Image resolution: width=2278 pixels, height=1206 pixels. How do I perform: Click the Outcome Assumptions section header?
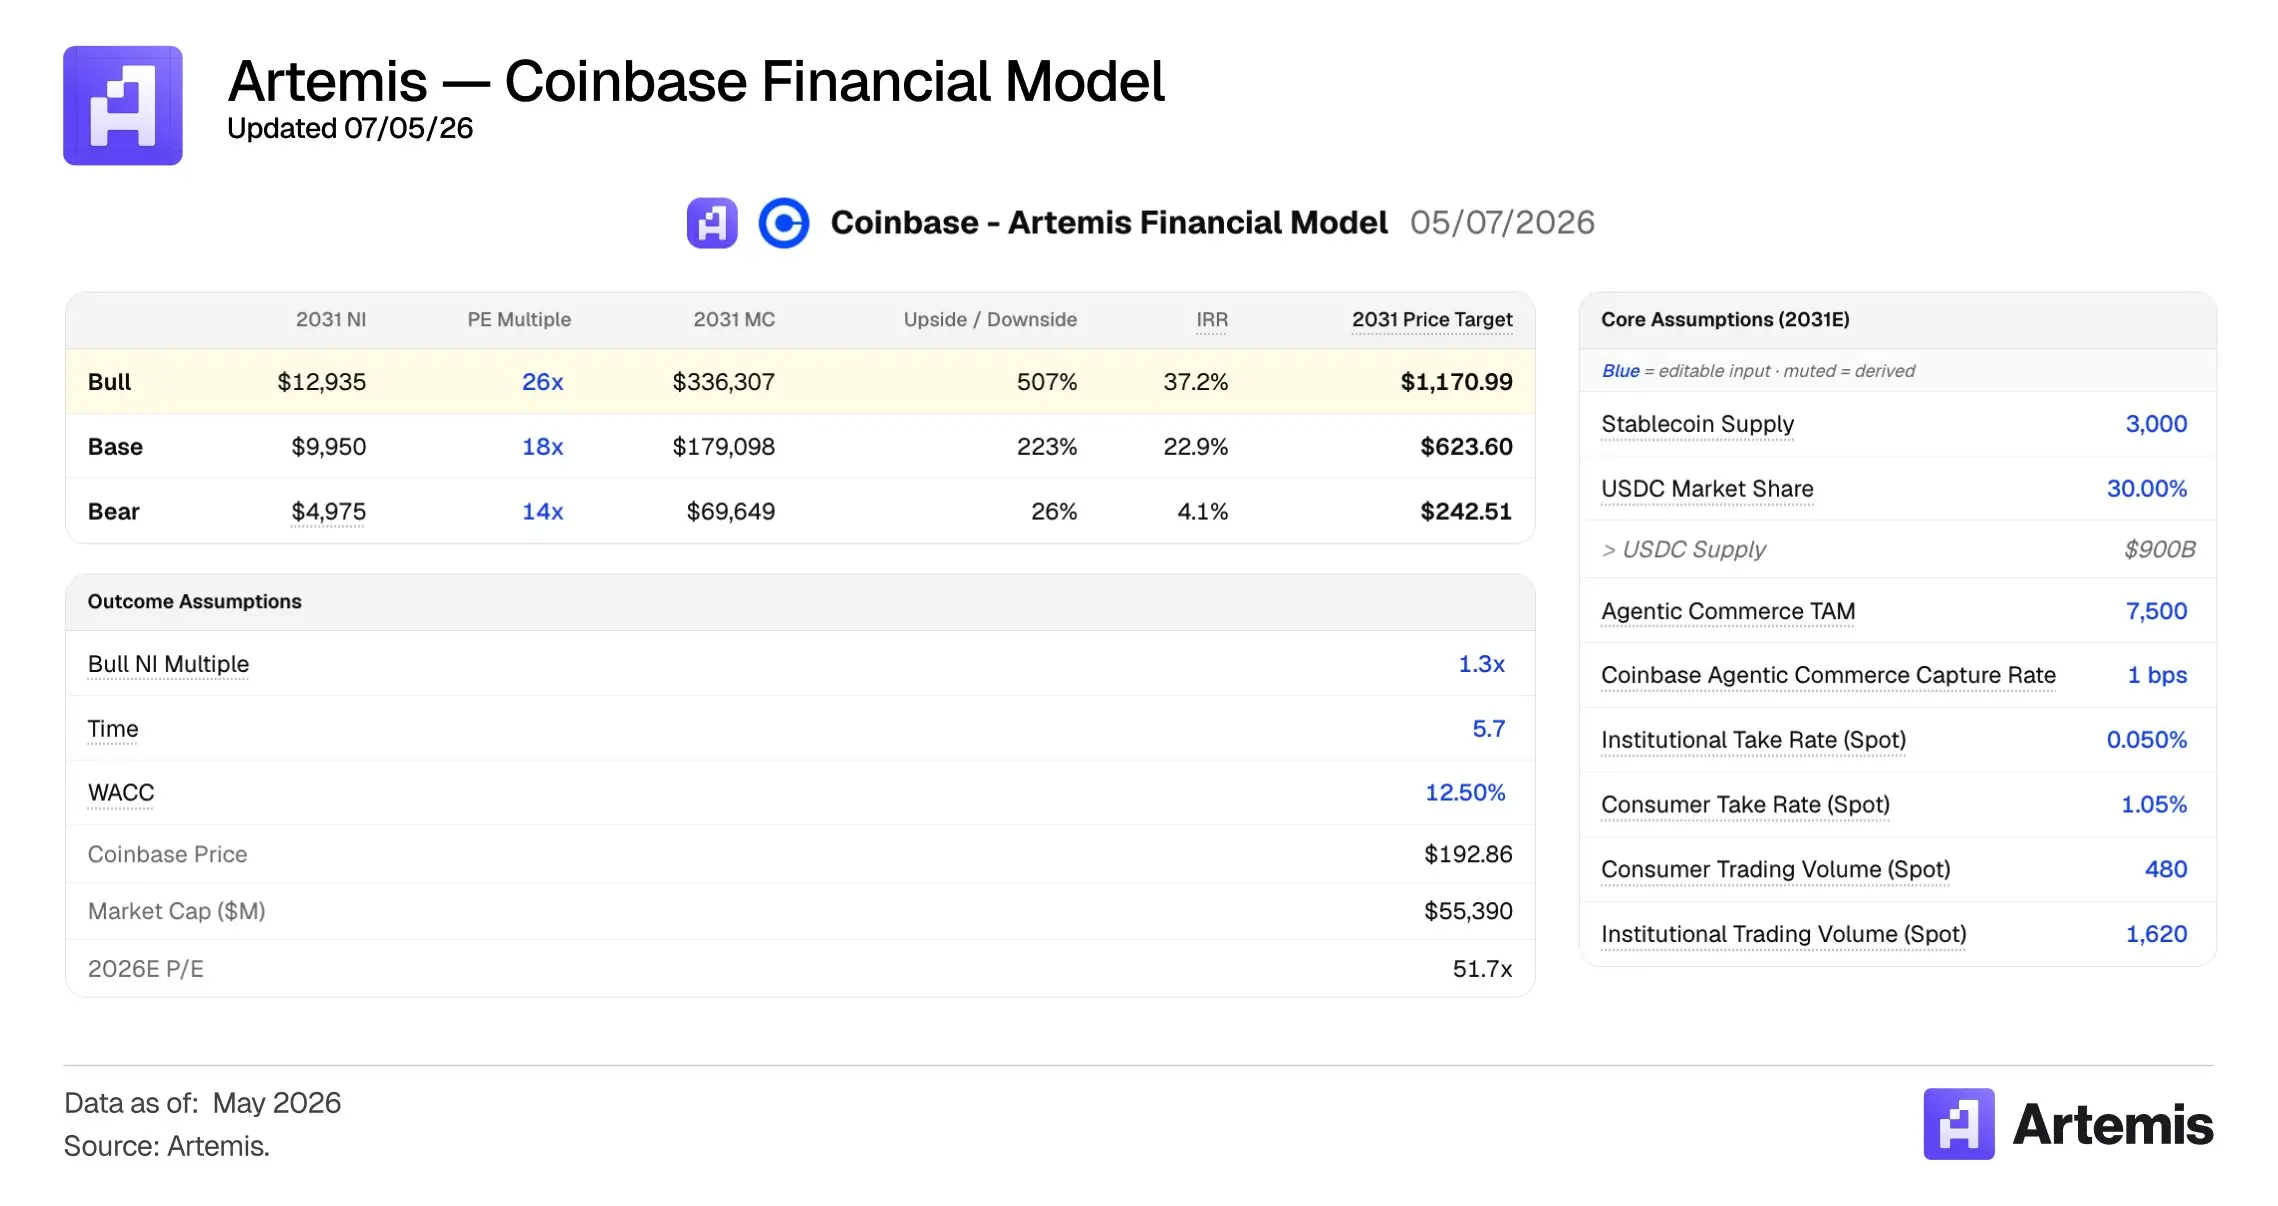coord(194,602)
